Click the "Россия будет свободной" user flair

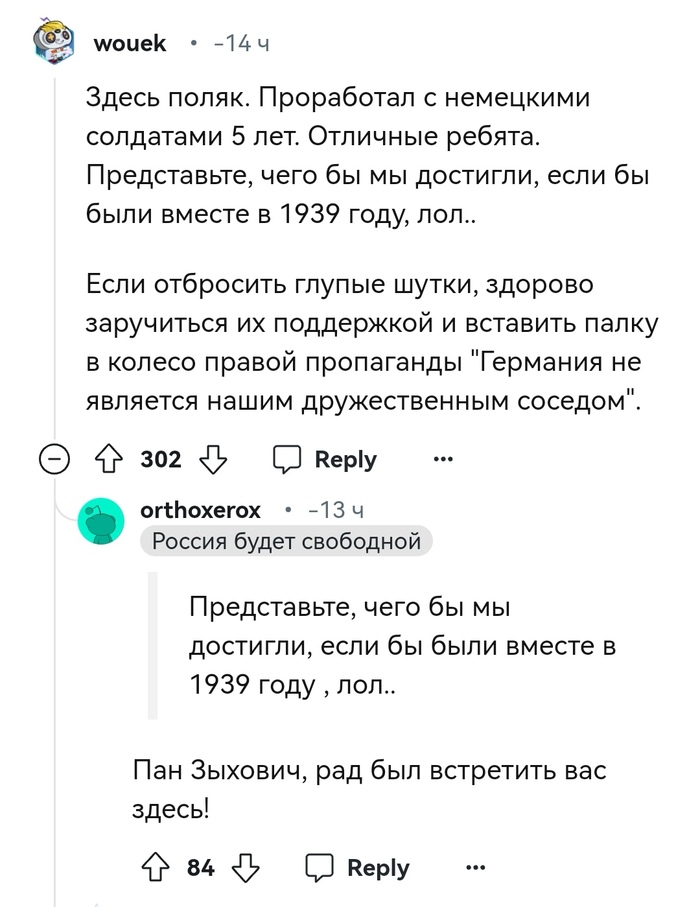click(x=286, y=542)
